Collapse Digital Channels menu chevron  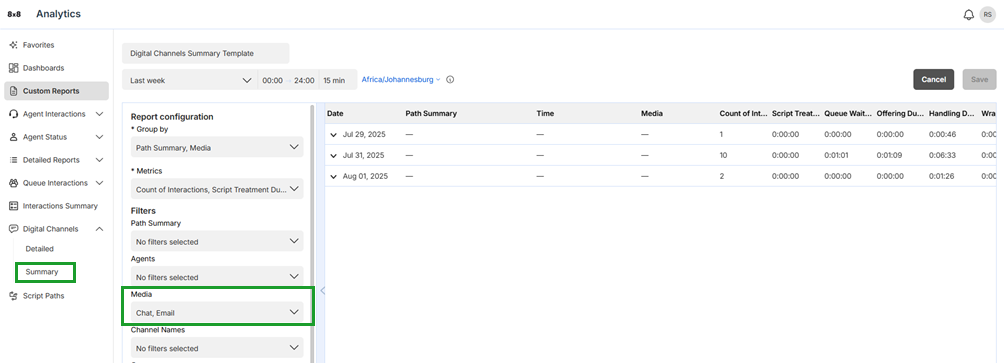[x=99, y=229]
